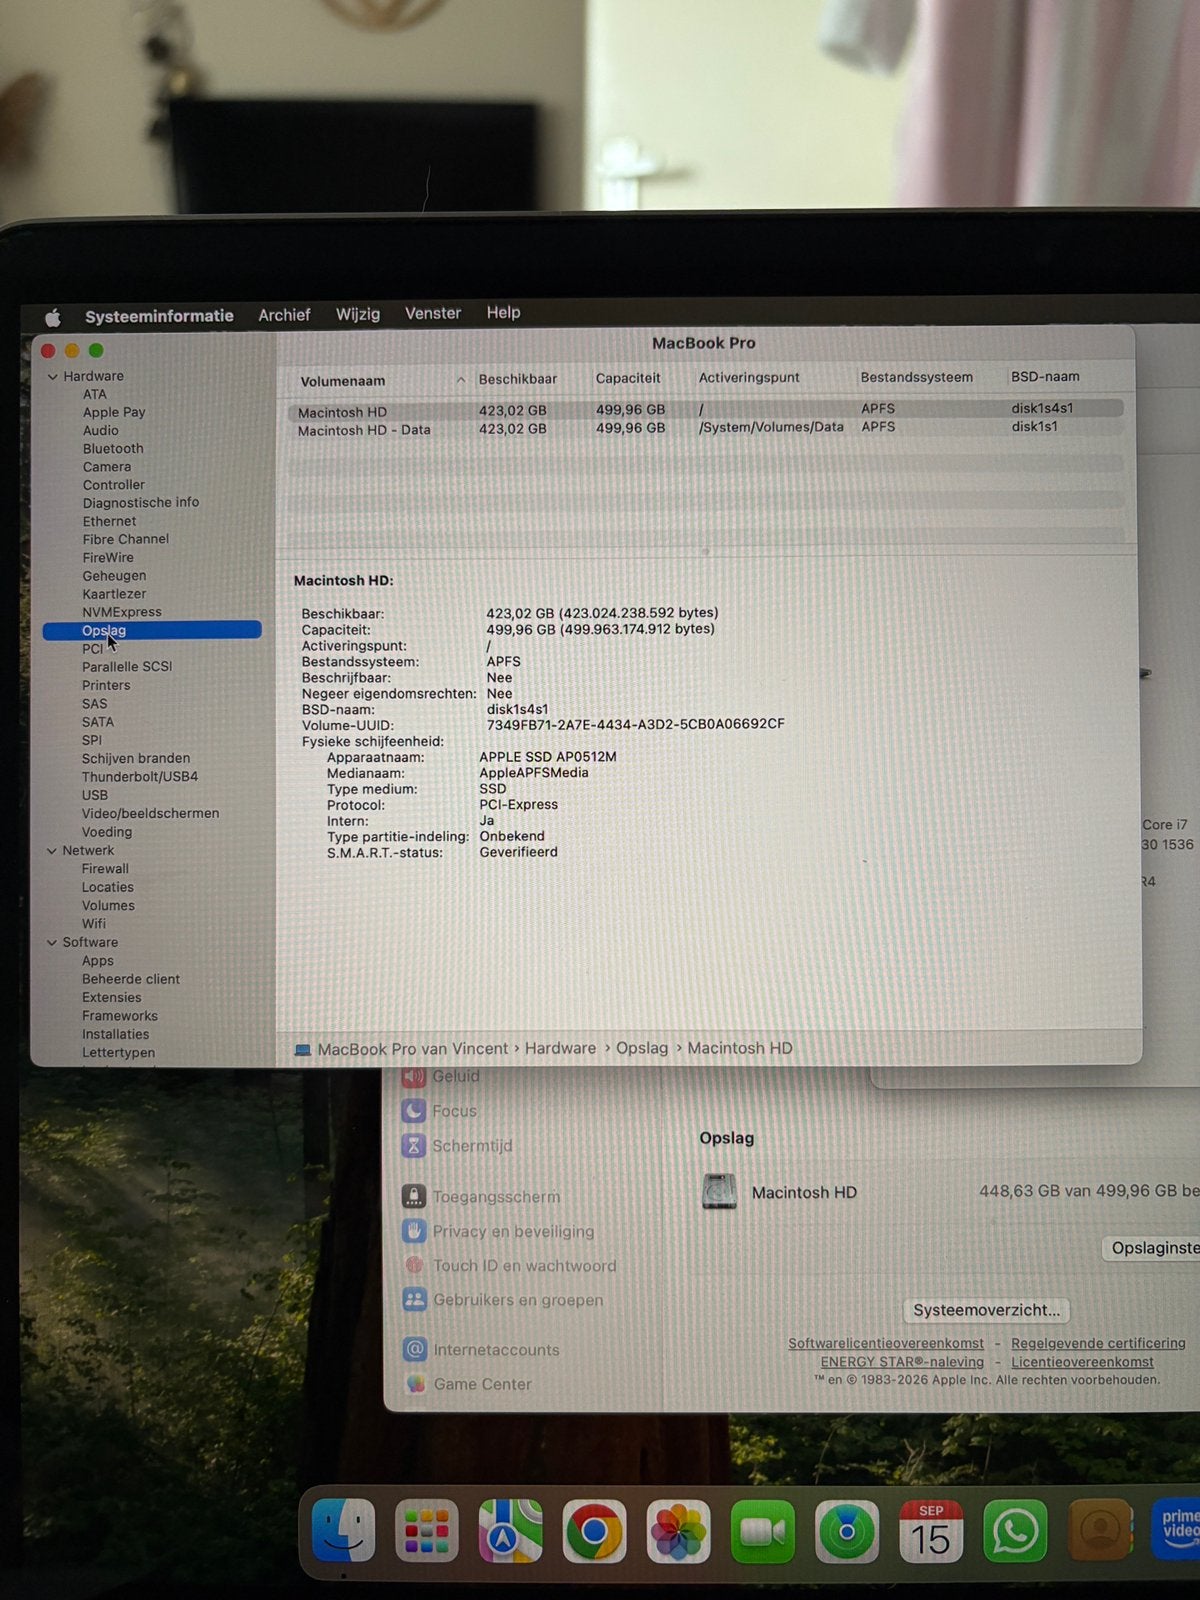Collapse the Hardware section

pos(52,377)
